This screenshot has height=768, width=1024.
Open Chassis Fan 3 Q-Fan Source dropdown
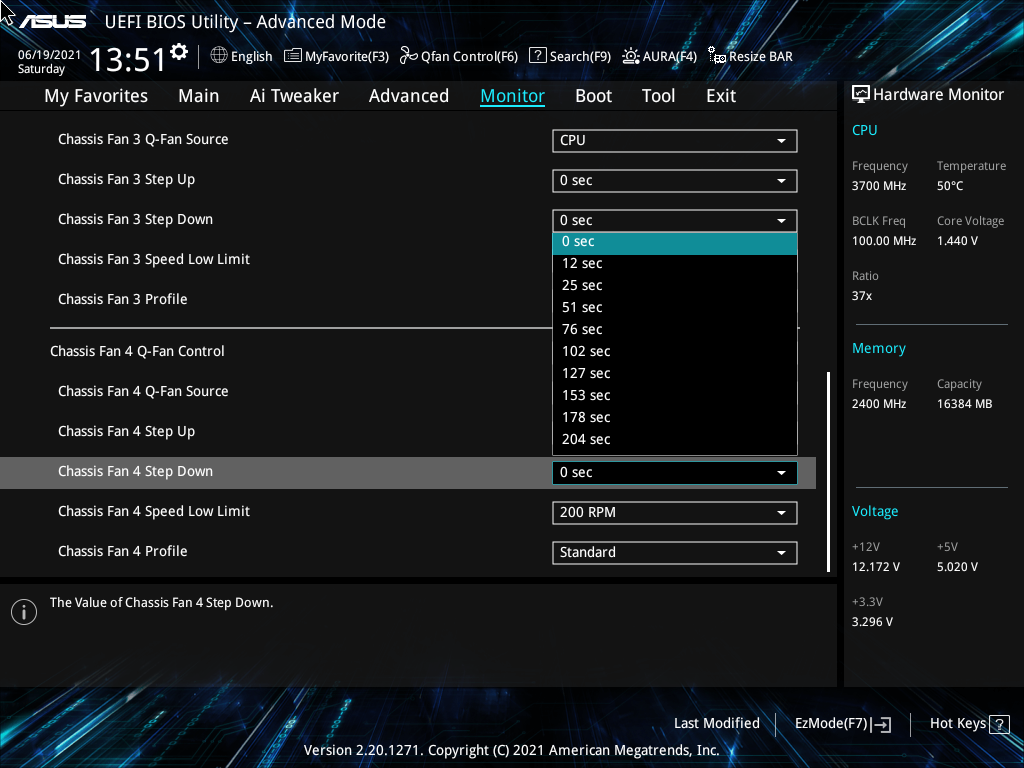pyautogui.click(x=674, y=140)
